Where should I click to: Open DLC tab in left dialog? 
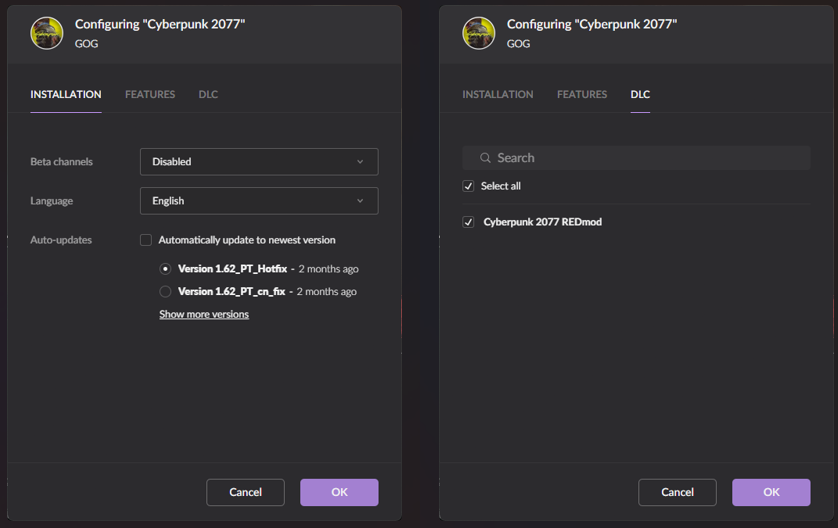(x=208, y=95)
